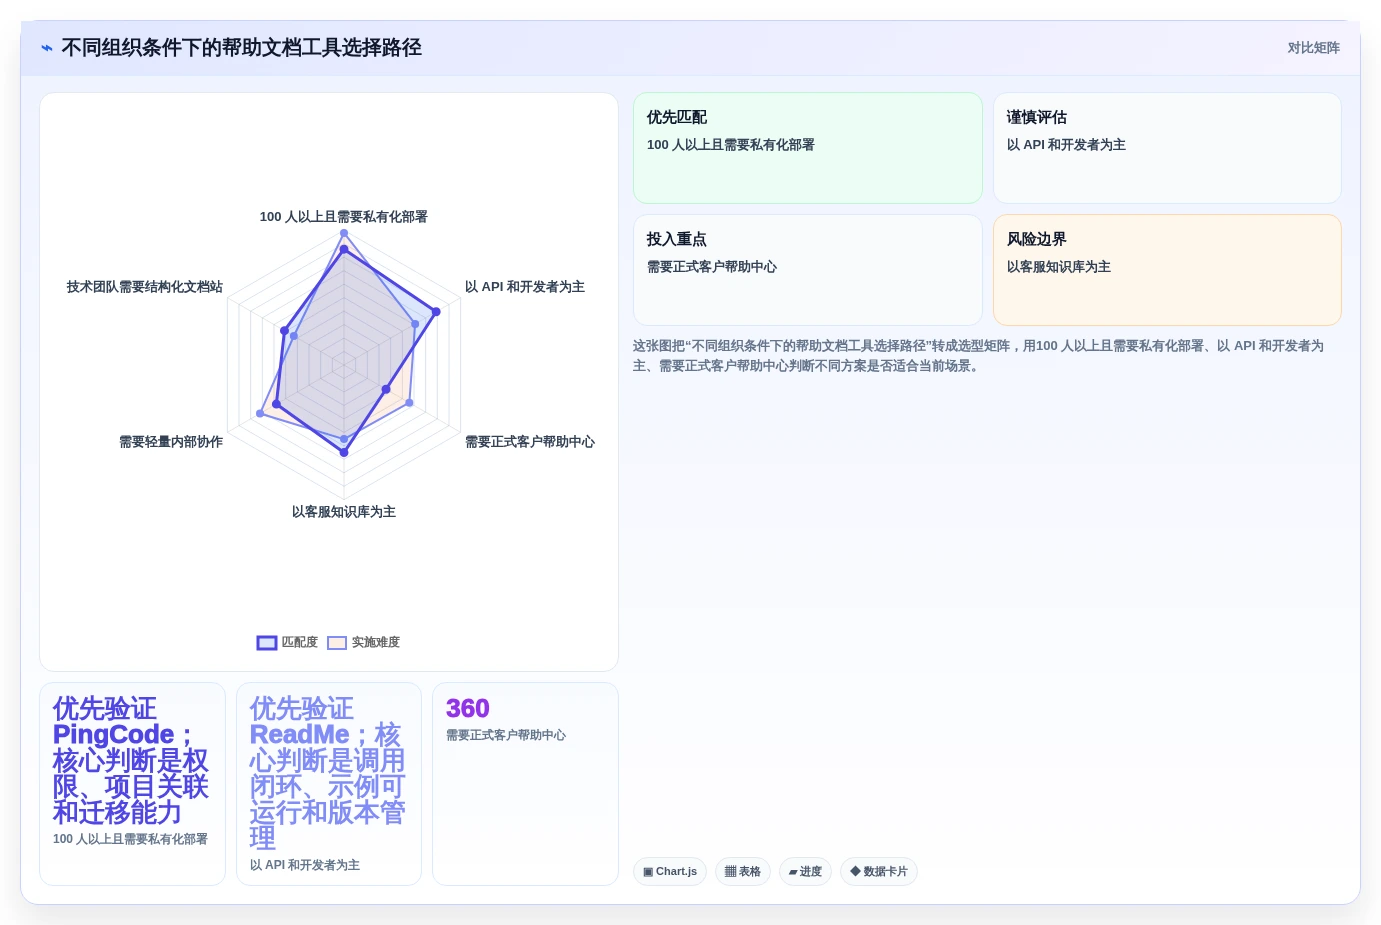Image resolution: width=1381 pixels, height=925 pixels.
Task: Click the radar axis label 技术团队需要结构化文档站
Action: (145, 287)
